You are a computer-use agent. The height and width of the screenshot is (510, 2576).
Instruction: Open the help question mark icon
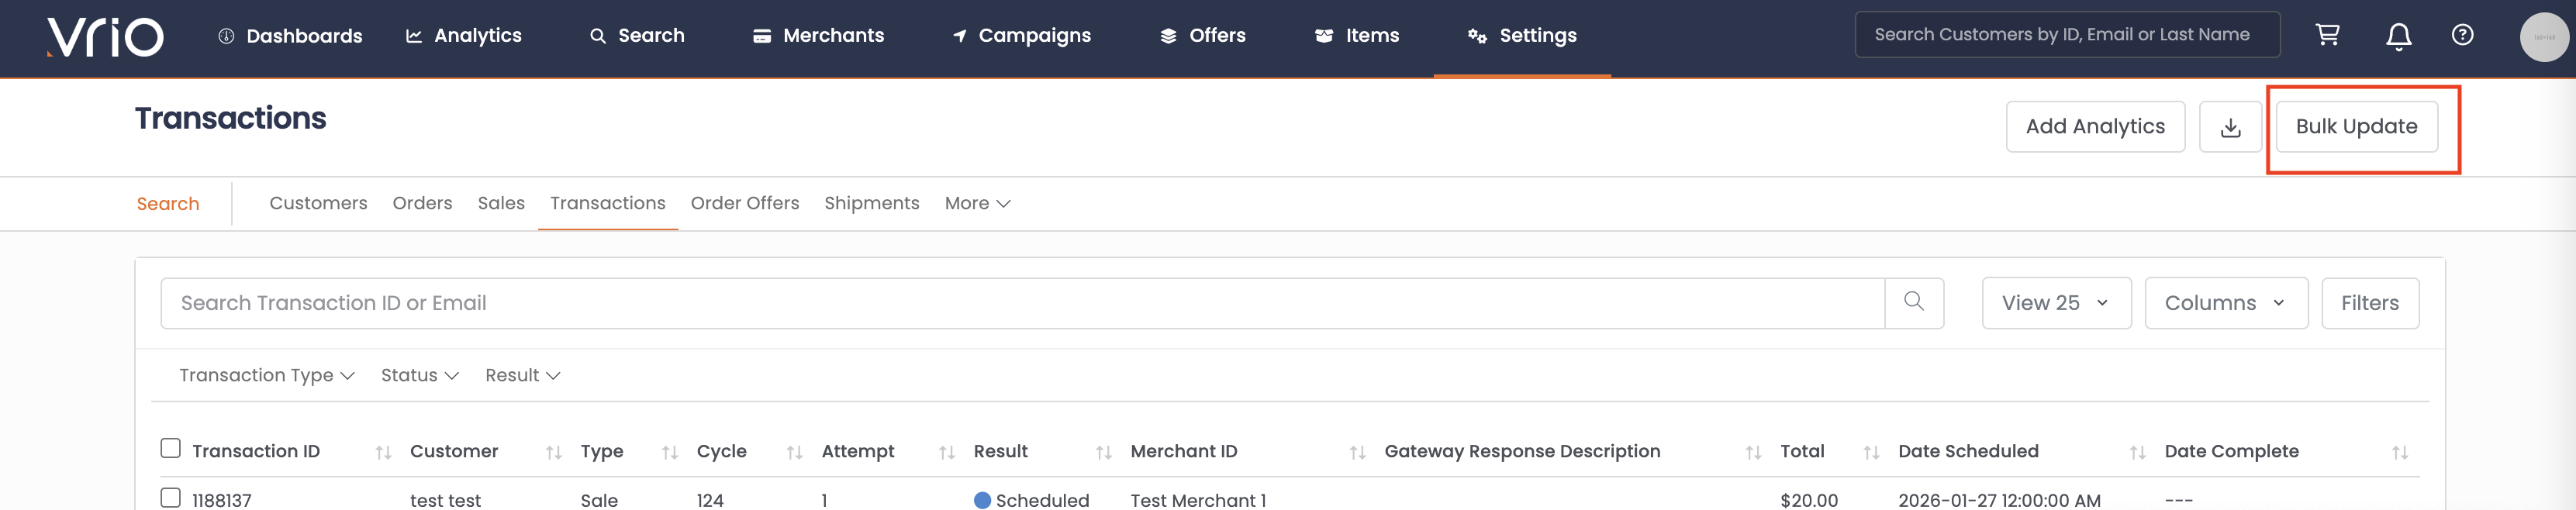[x=2462, y=35]
